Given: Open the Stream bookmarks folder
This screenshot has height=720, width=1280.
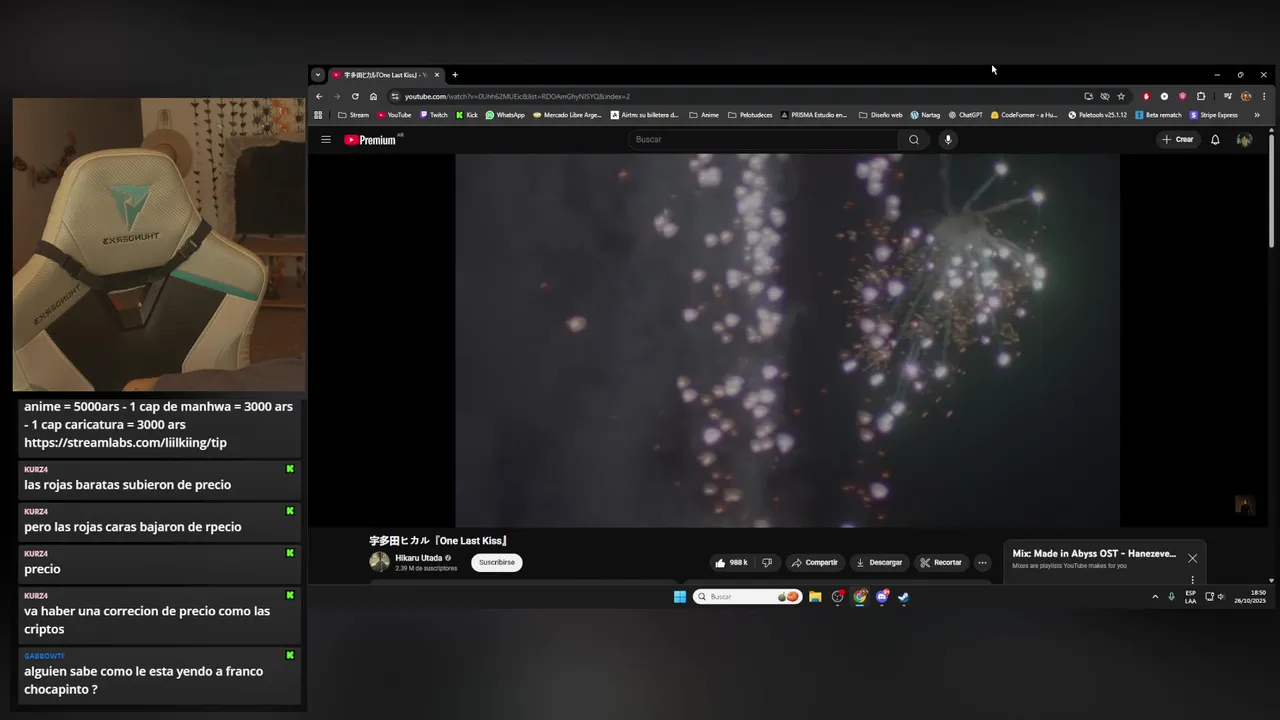Looking at the screenshot, I should (353, 115).
